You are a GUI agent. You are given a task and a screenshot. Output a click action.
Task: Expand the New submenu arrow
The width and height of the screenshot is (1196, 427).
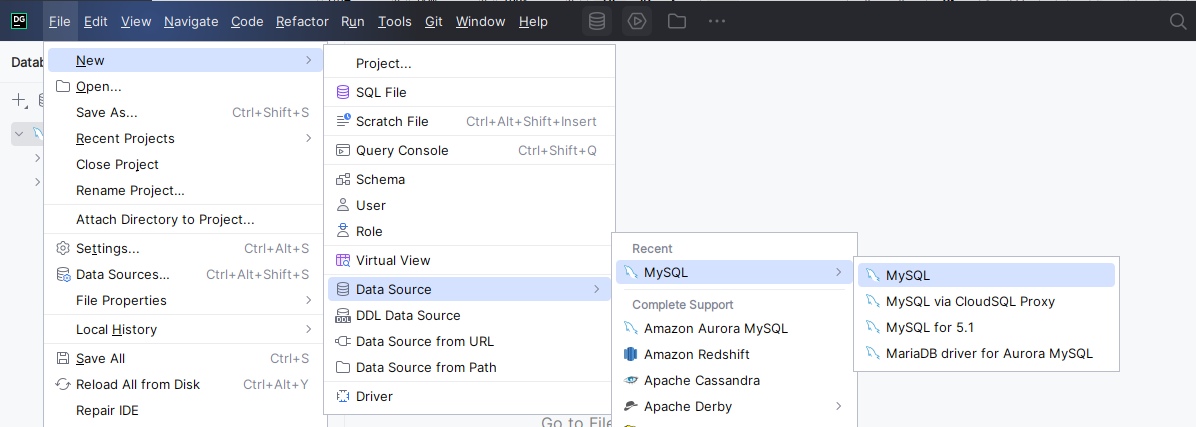pos(308,60)
